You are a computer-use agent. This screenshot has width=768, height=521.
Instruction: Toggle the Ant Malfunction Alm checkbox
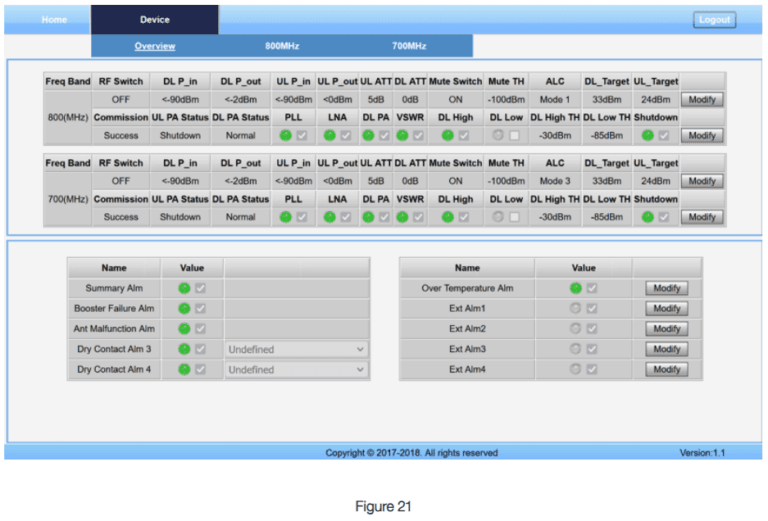click(201, 328)
